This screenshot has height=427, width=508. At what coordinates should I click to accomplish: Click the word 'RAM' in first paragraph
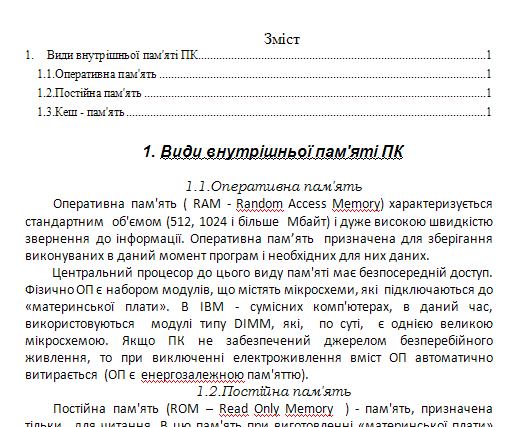click(207, 204)
